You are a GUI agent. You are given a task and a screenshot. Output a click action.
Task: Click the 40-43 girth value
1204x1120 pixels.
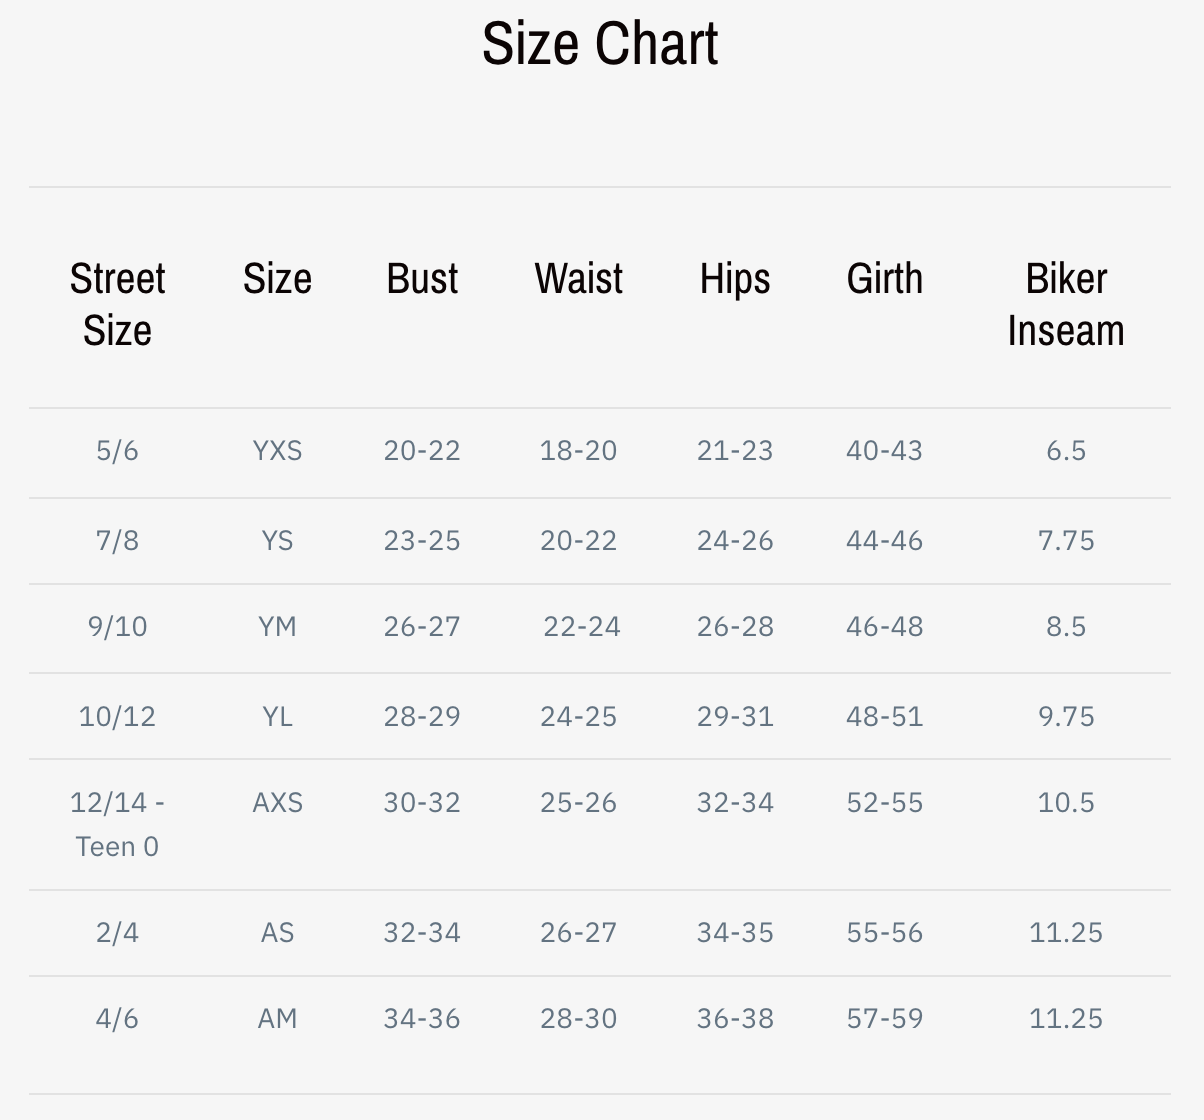click(884, 451)
